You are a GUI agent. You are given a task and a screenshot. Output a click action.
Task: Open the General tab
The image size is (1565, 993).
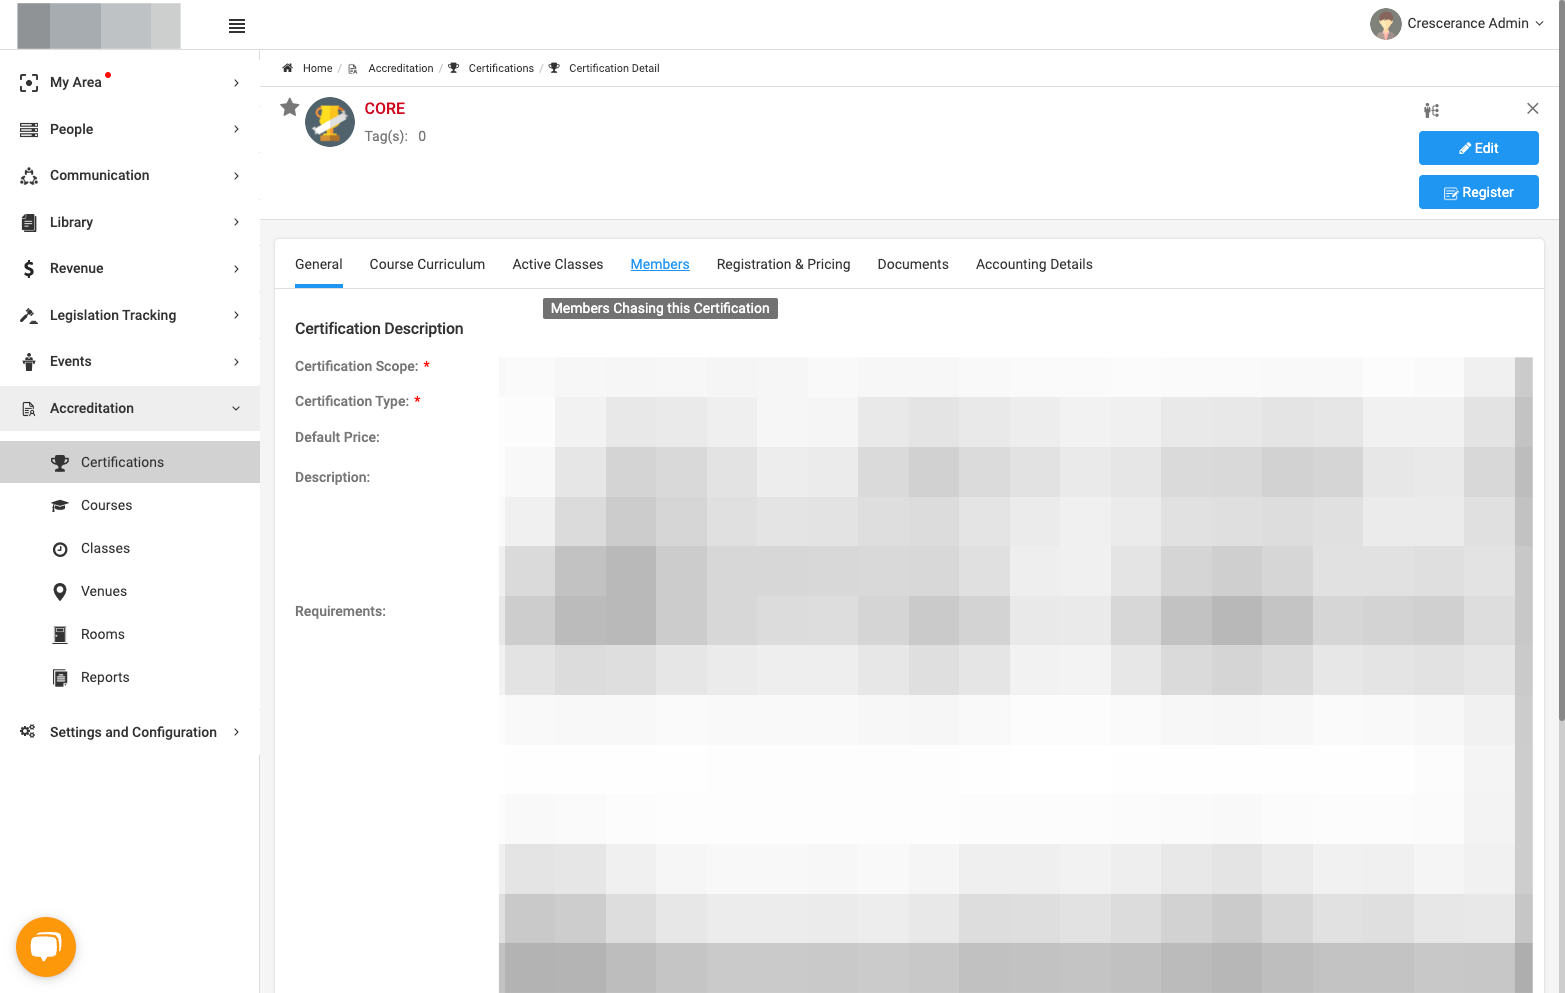(319, 264)
